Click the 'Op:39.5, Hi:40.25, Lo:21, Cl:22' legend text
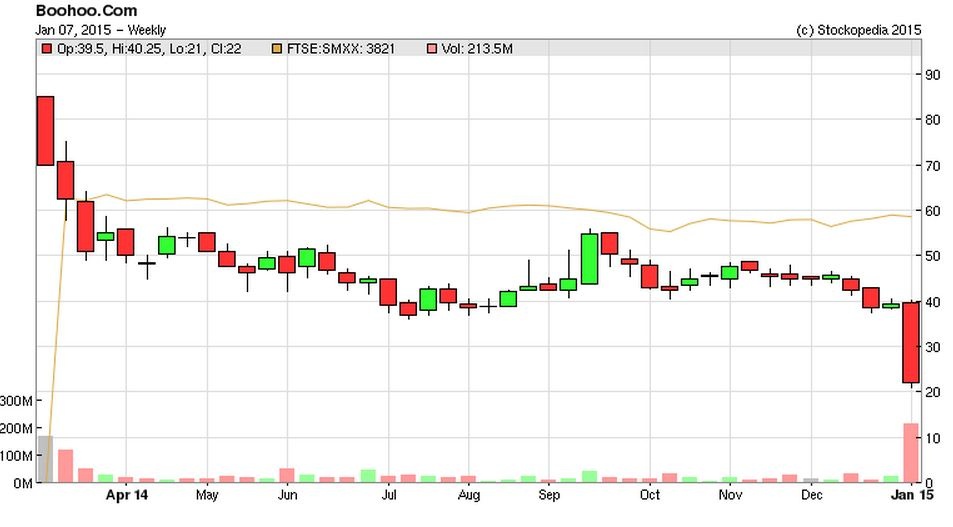 pyautogui.click(x=149, y=49)
